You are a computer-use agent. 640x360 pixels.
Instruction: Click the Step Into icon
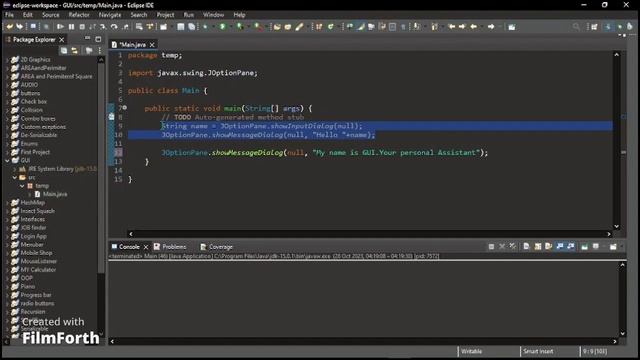click(x=103, y=27)
